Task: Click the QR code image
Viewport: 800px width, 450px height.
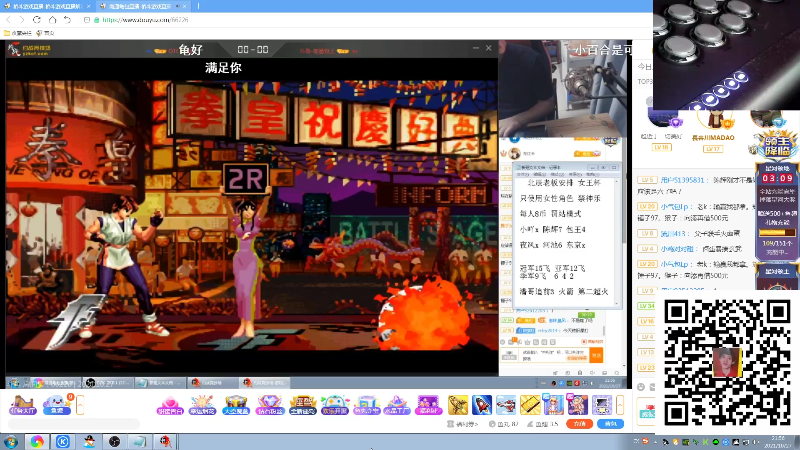Action: [x=727, y=363]
